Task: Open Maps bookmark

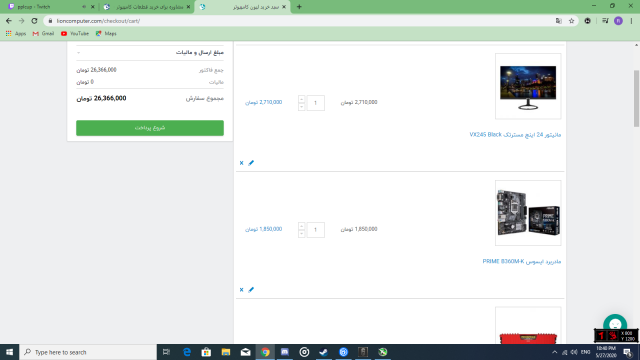Action: coord(106,33)
